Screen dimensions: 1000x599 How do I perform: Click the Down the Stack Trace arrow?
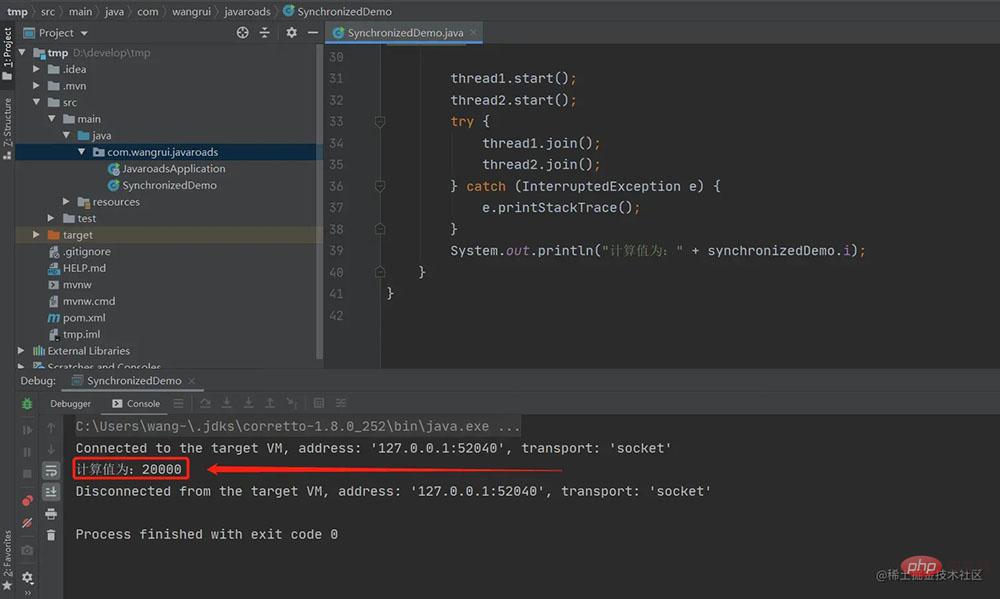click(51, 450)
